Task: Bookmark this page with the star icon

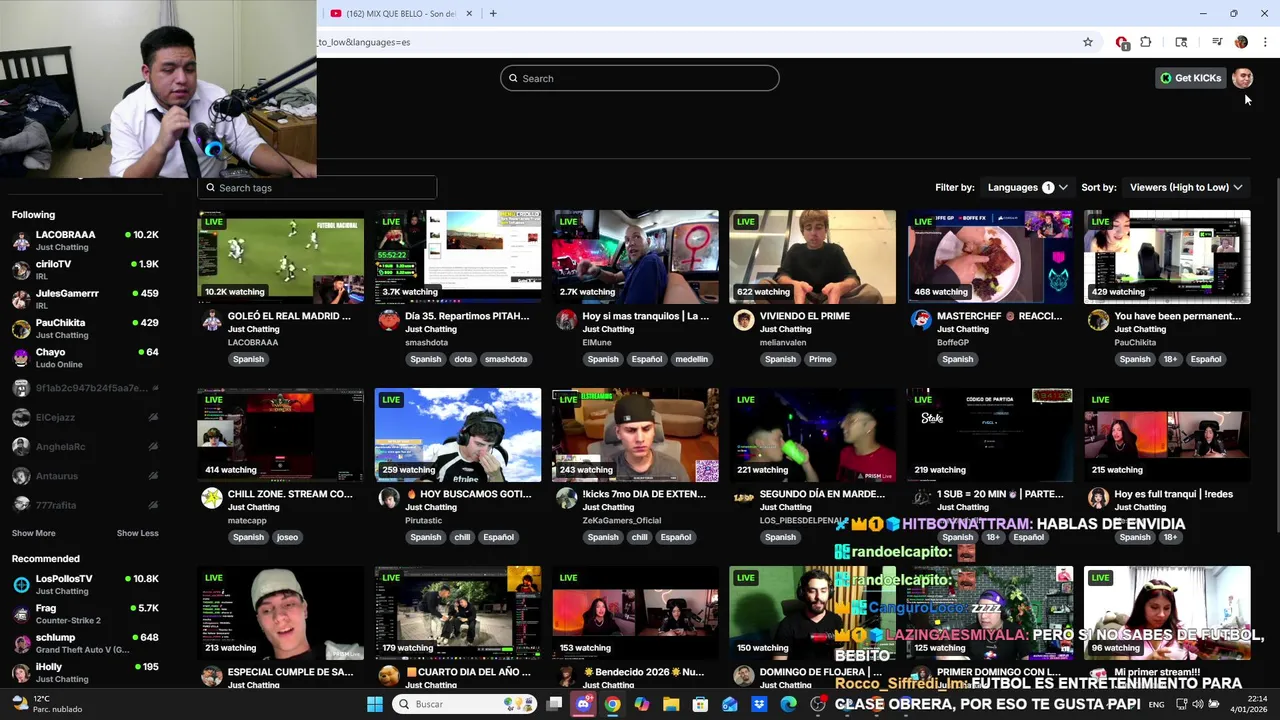Action: [x=1088, y=42]
